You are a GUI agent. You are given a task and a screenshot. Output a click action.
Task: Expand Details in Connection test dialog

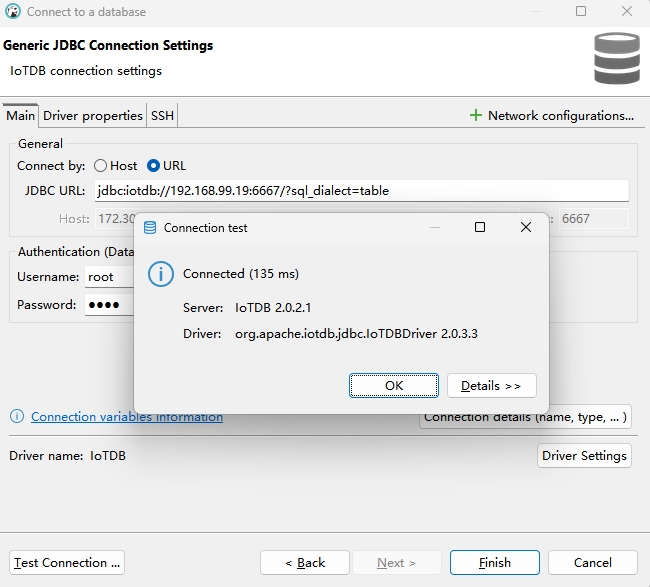pyautogui.click(x=491, y=386)
